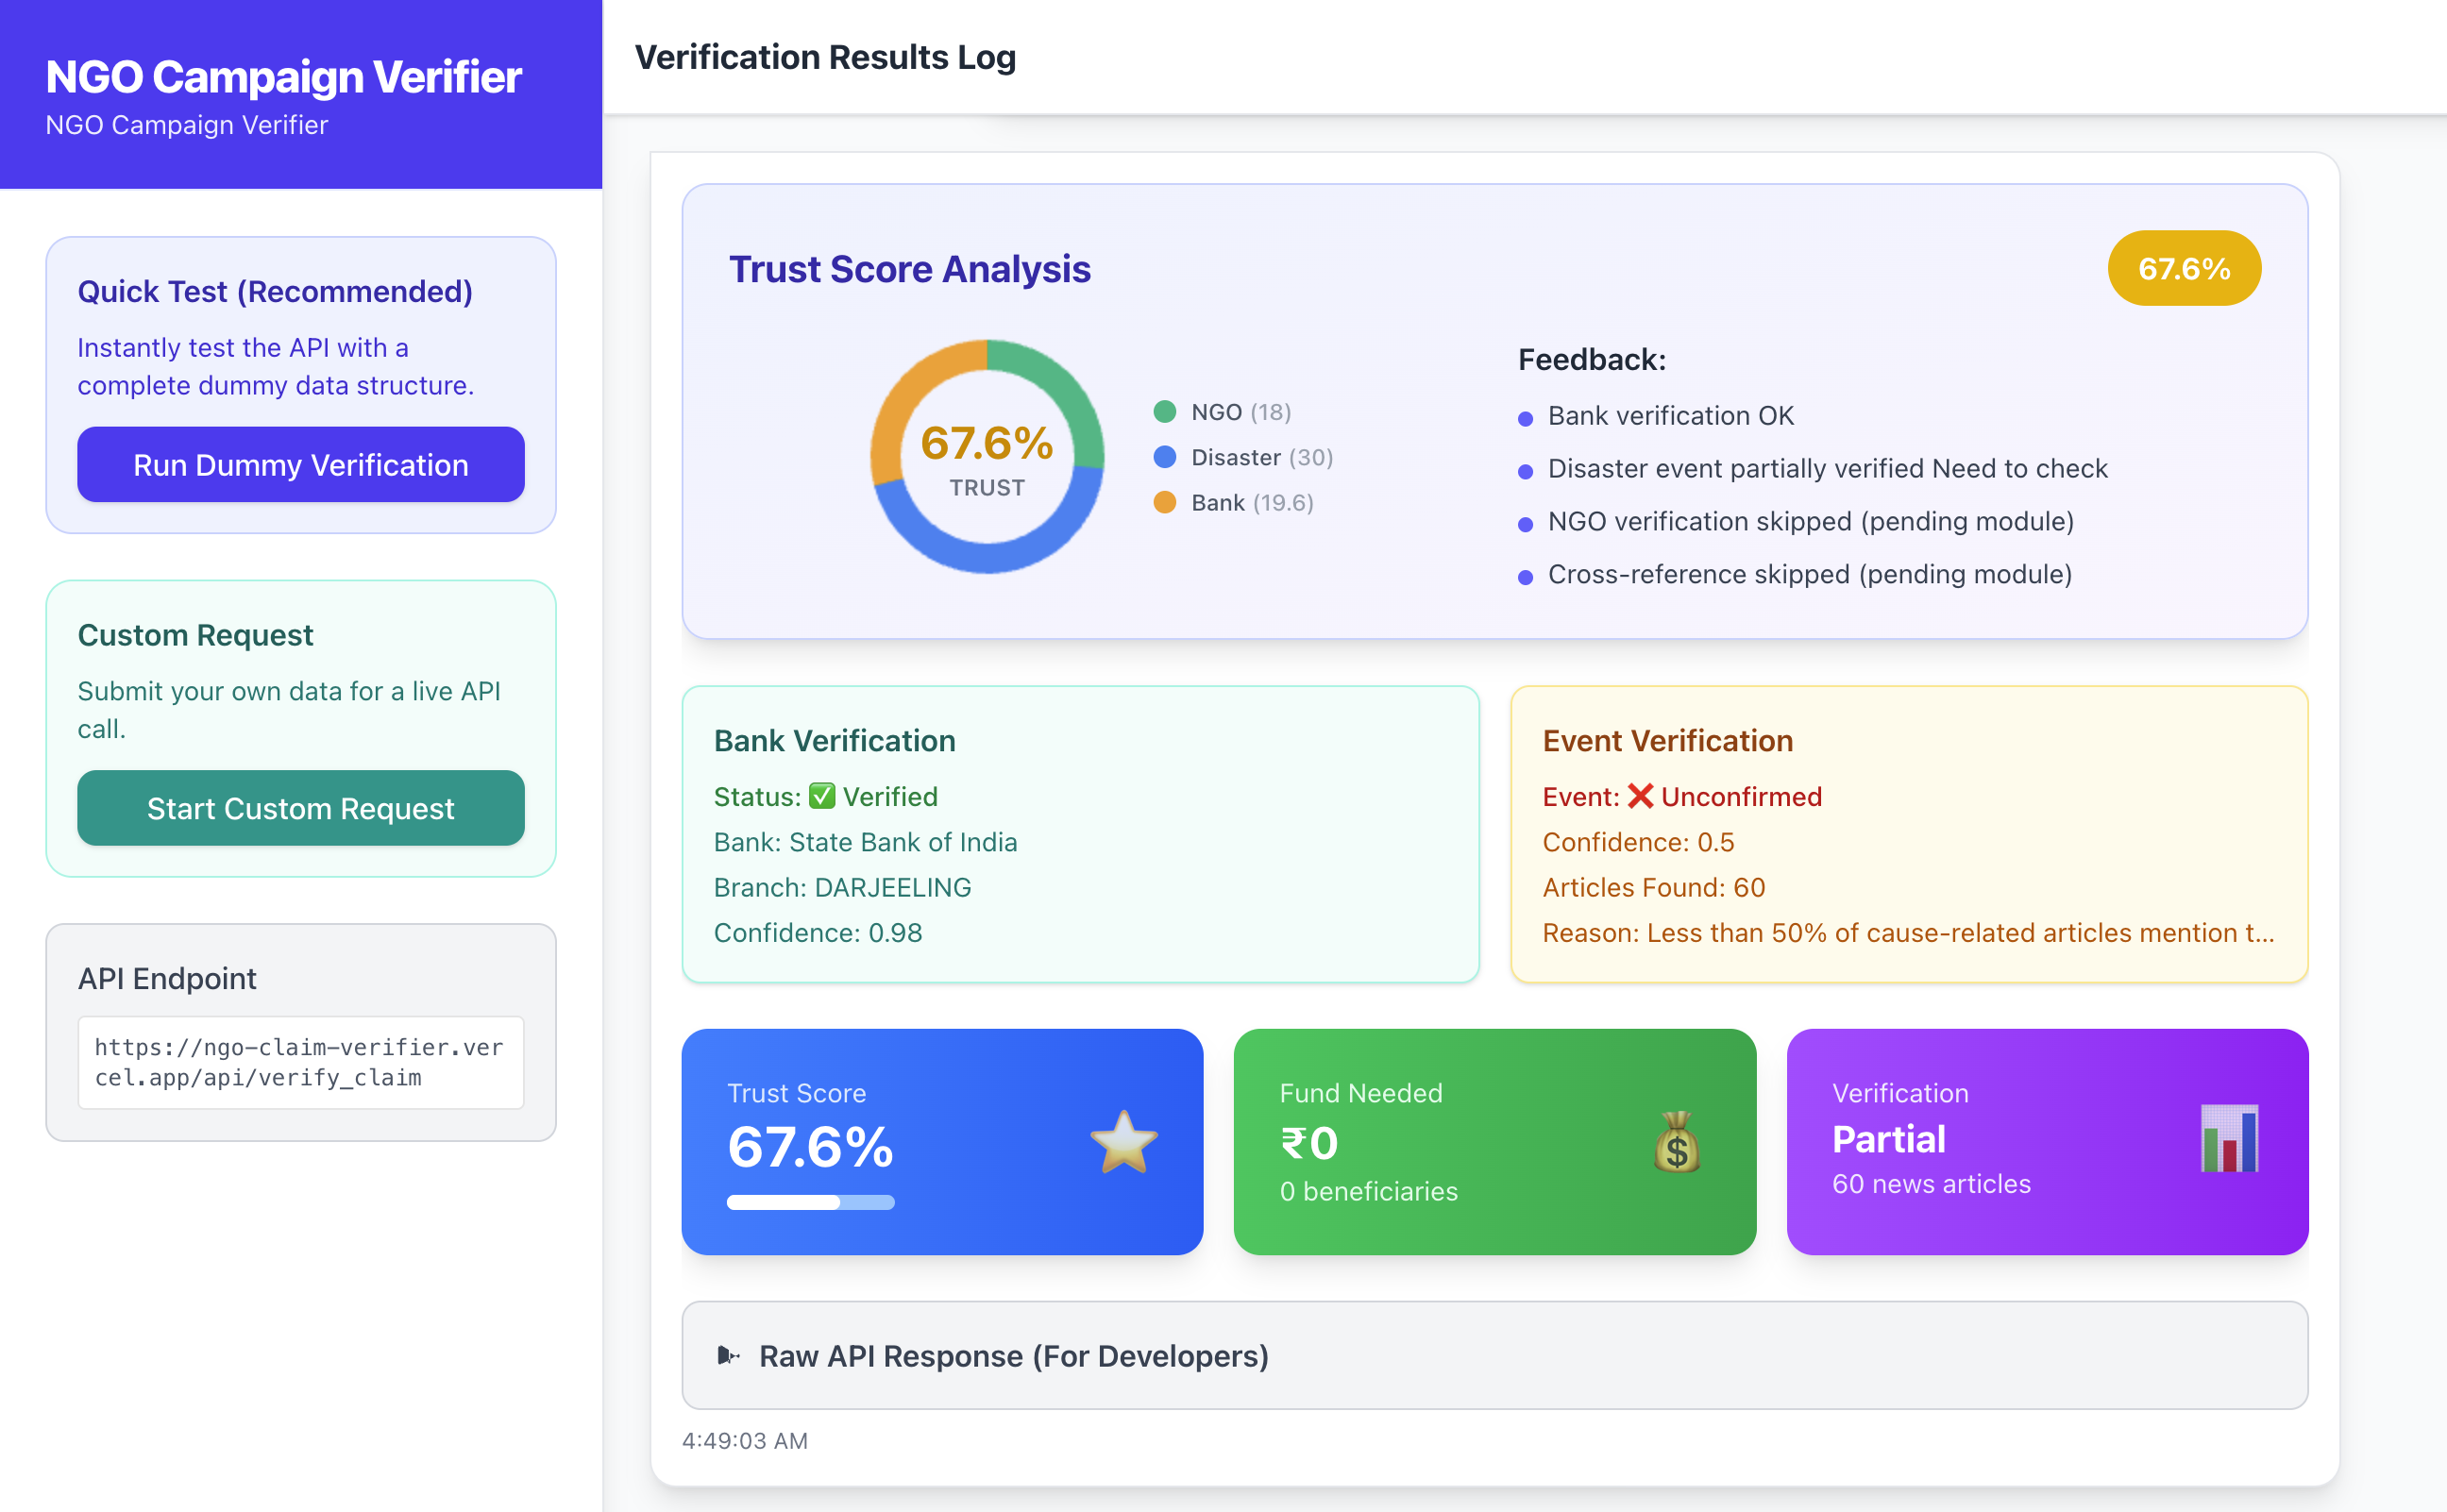The height and width of the screenshot is (1512, 2447).
Task: Collapse the Event Verification panel
Action: 1667,740
